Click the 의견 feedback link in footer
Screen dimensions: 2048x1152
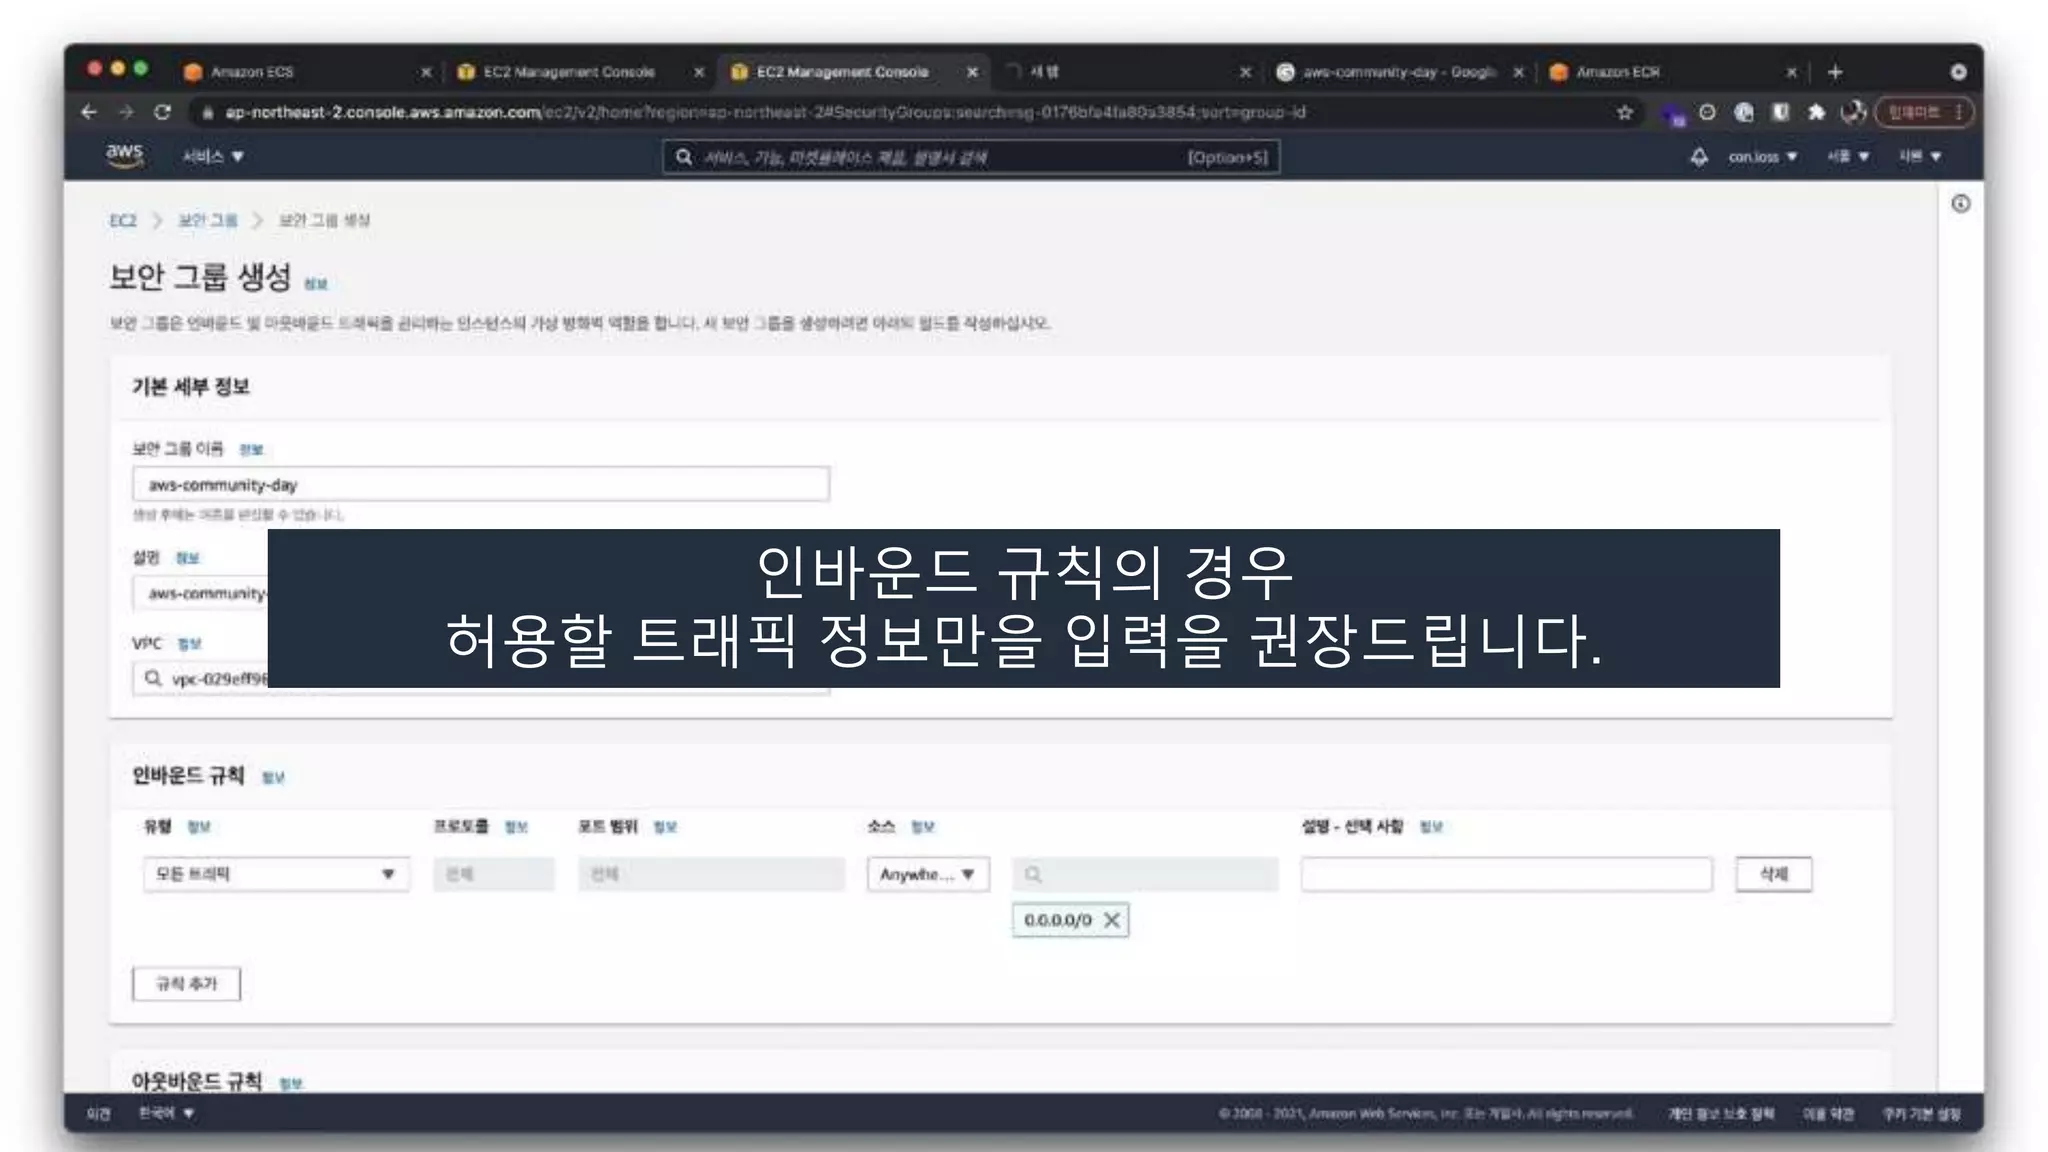[x=98, y=1113]
